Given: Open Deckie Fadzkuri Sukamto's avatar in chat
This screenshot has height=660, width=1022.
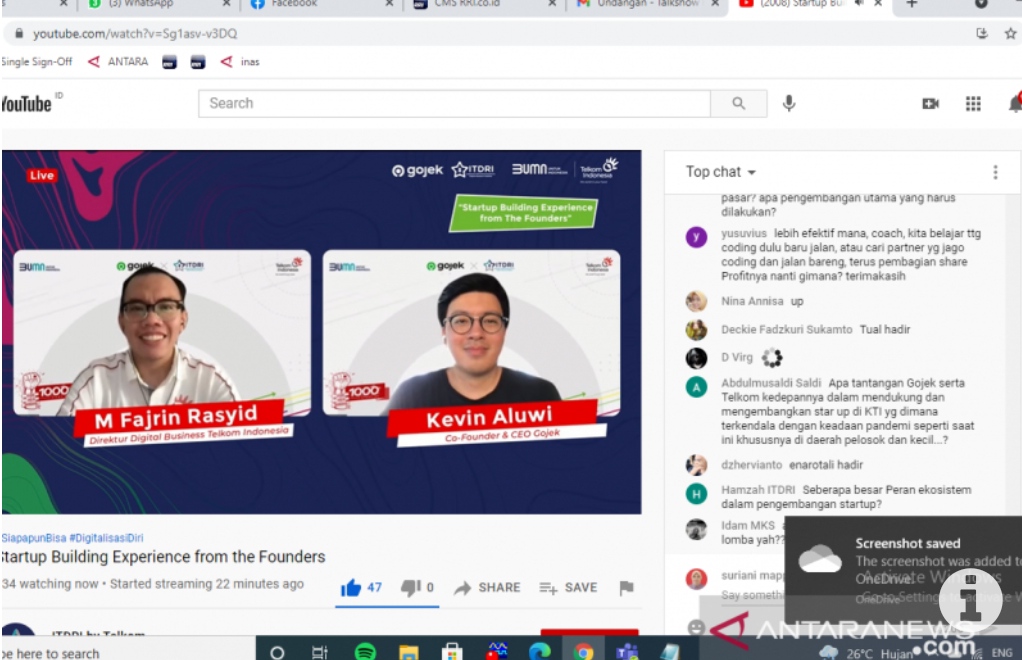Looking at the screenshot, I should pos(696,330).
